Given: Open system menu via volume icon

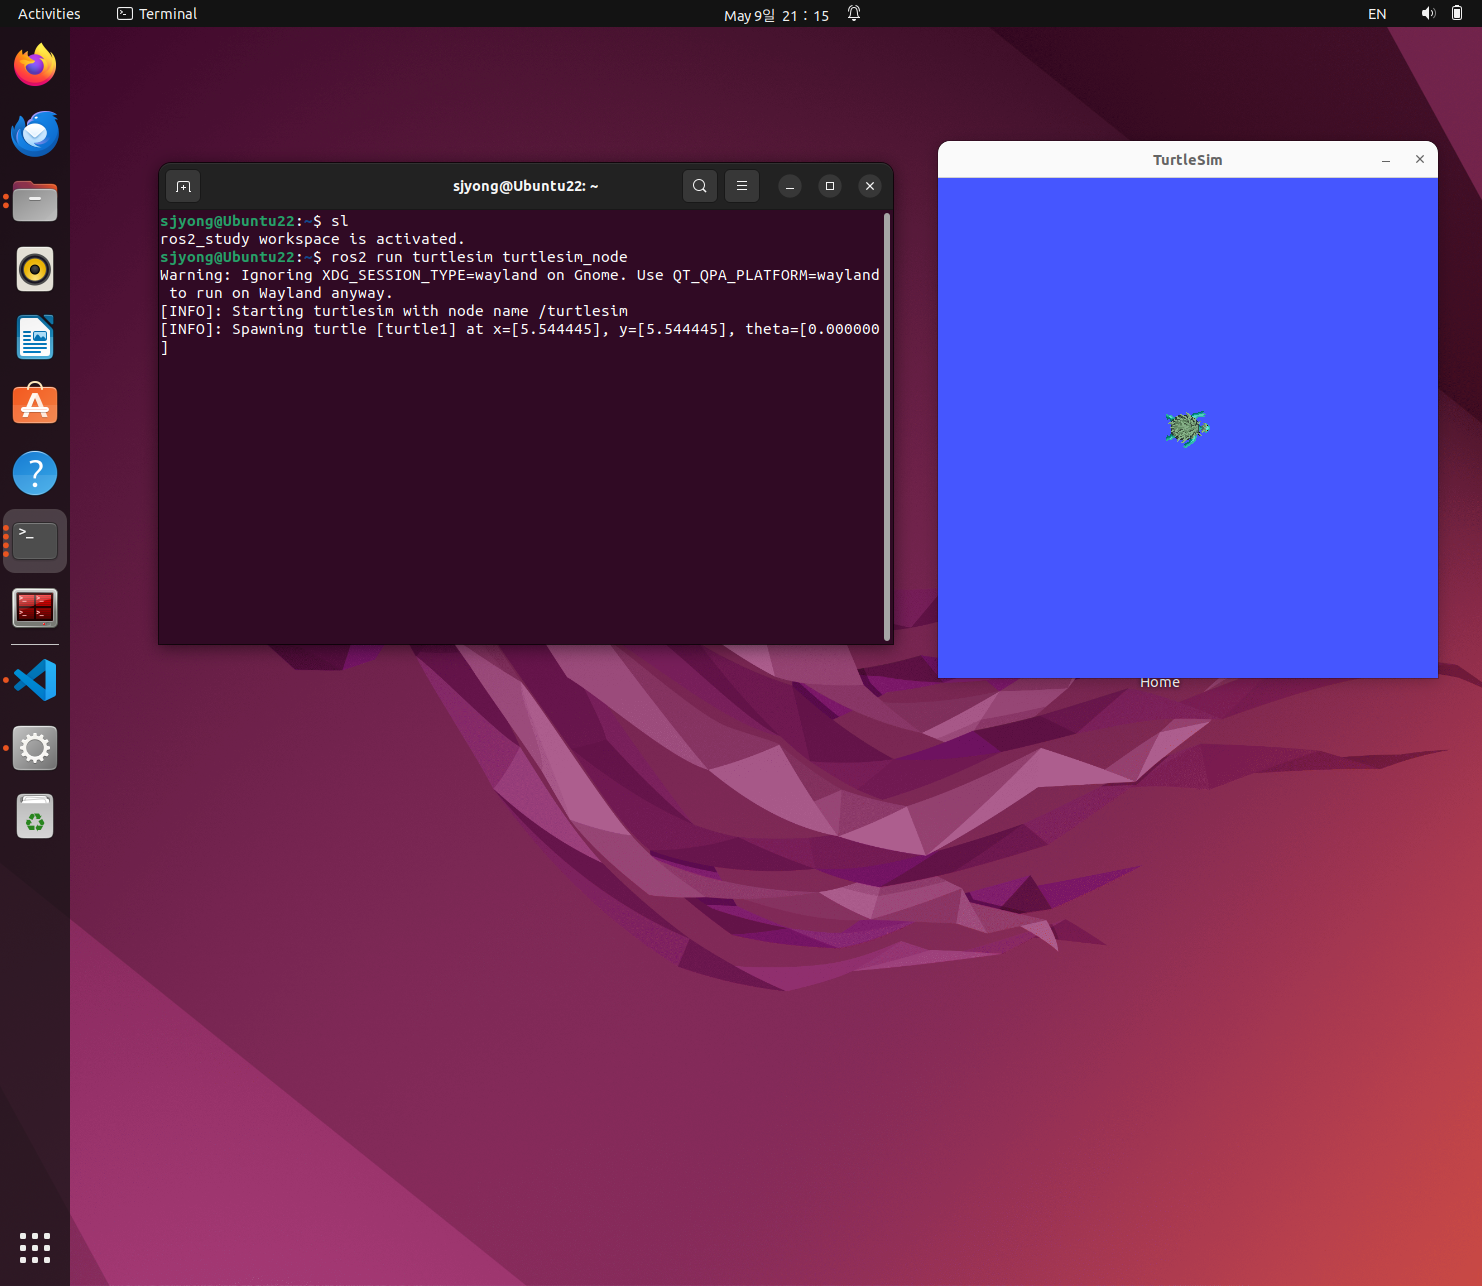Looking at the screenshot, I should [x=1428, y=14].
